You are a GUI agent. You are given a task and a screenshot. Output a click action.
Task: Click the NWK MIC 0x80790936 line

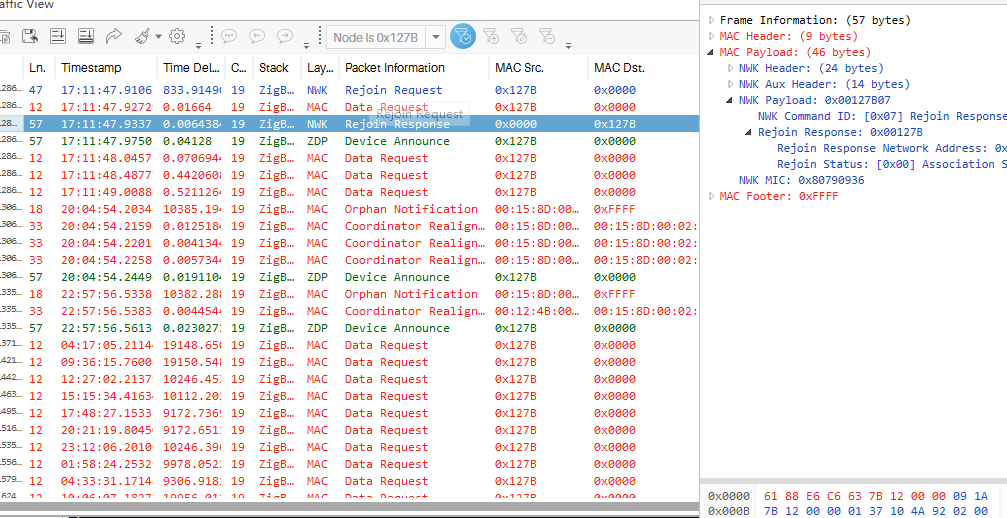pos(801,180)
